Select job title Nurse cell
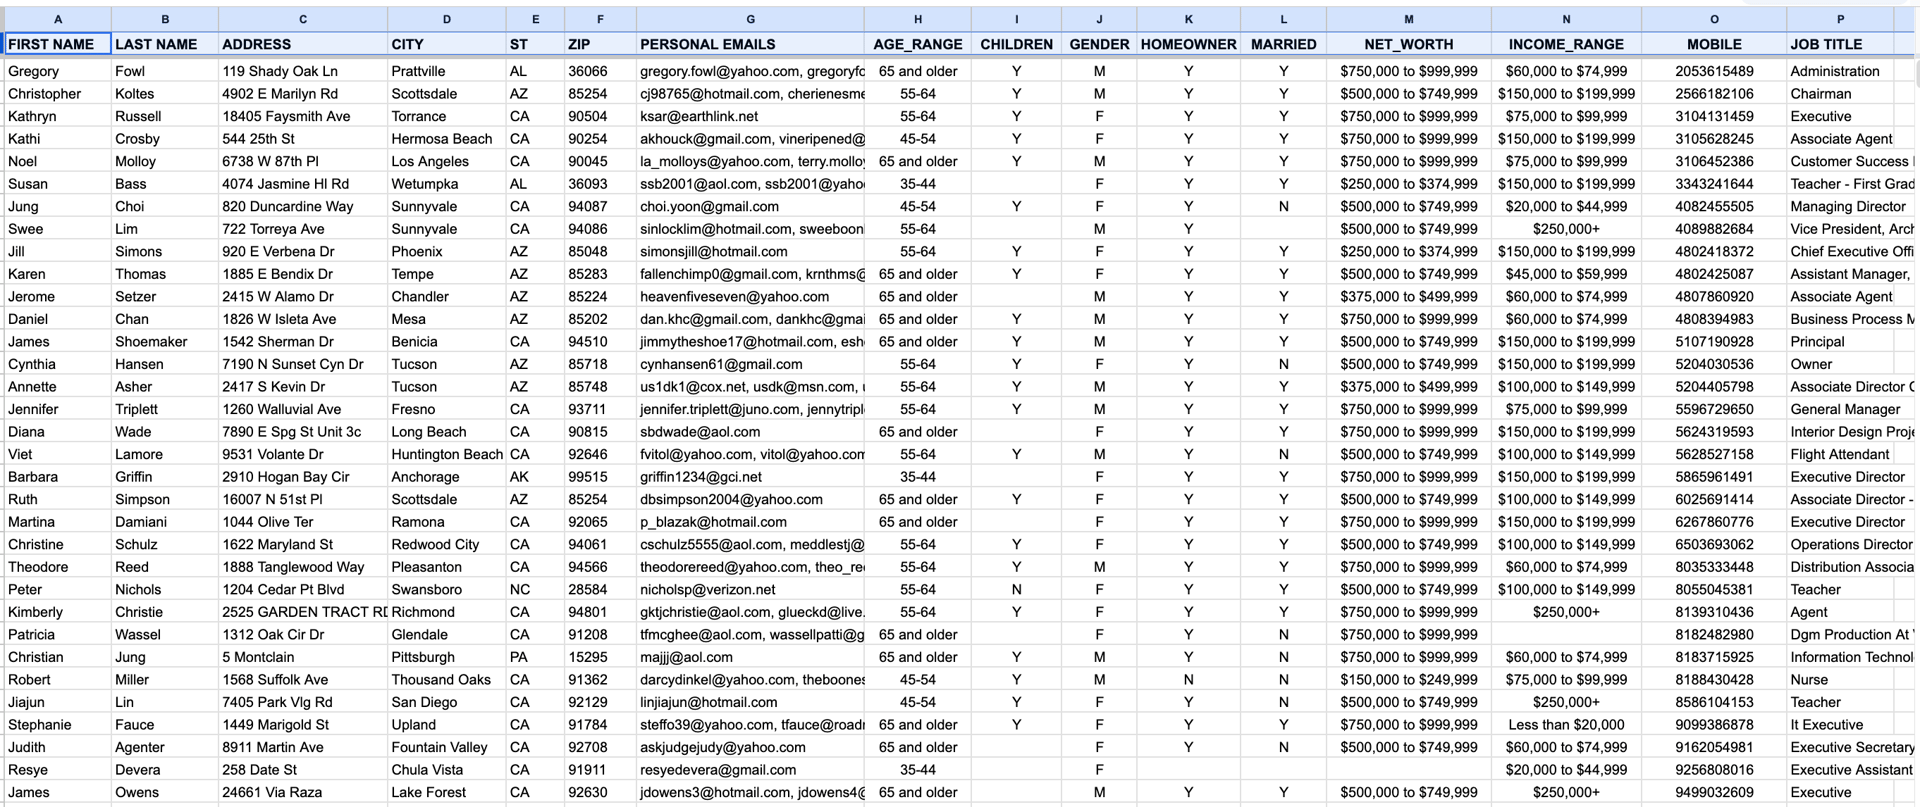Screen dimensions: 1920x807 (x=1839, y=679)
